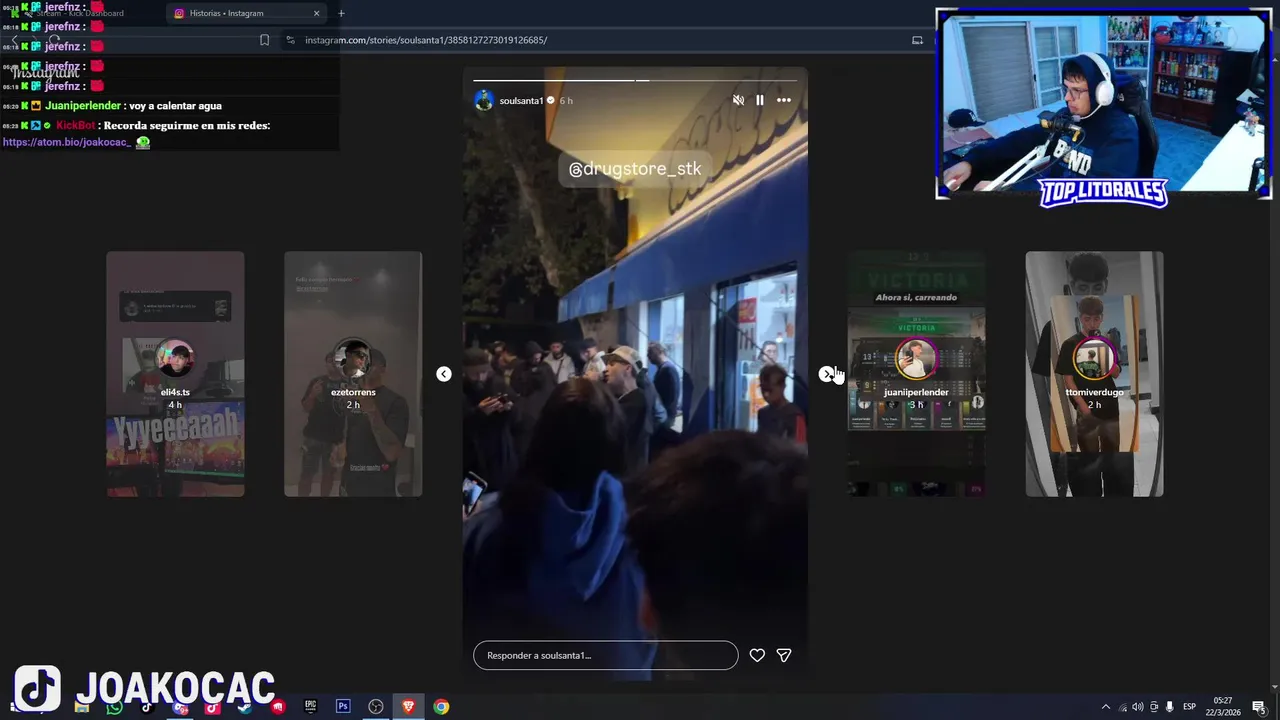The height and width of the screenshot is (720, 1280).
Task: Open Google Chrome from the taskbar
Action: 441,707
